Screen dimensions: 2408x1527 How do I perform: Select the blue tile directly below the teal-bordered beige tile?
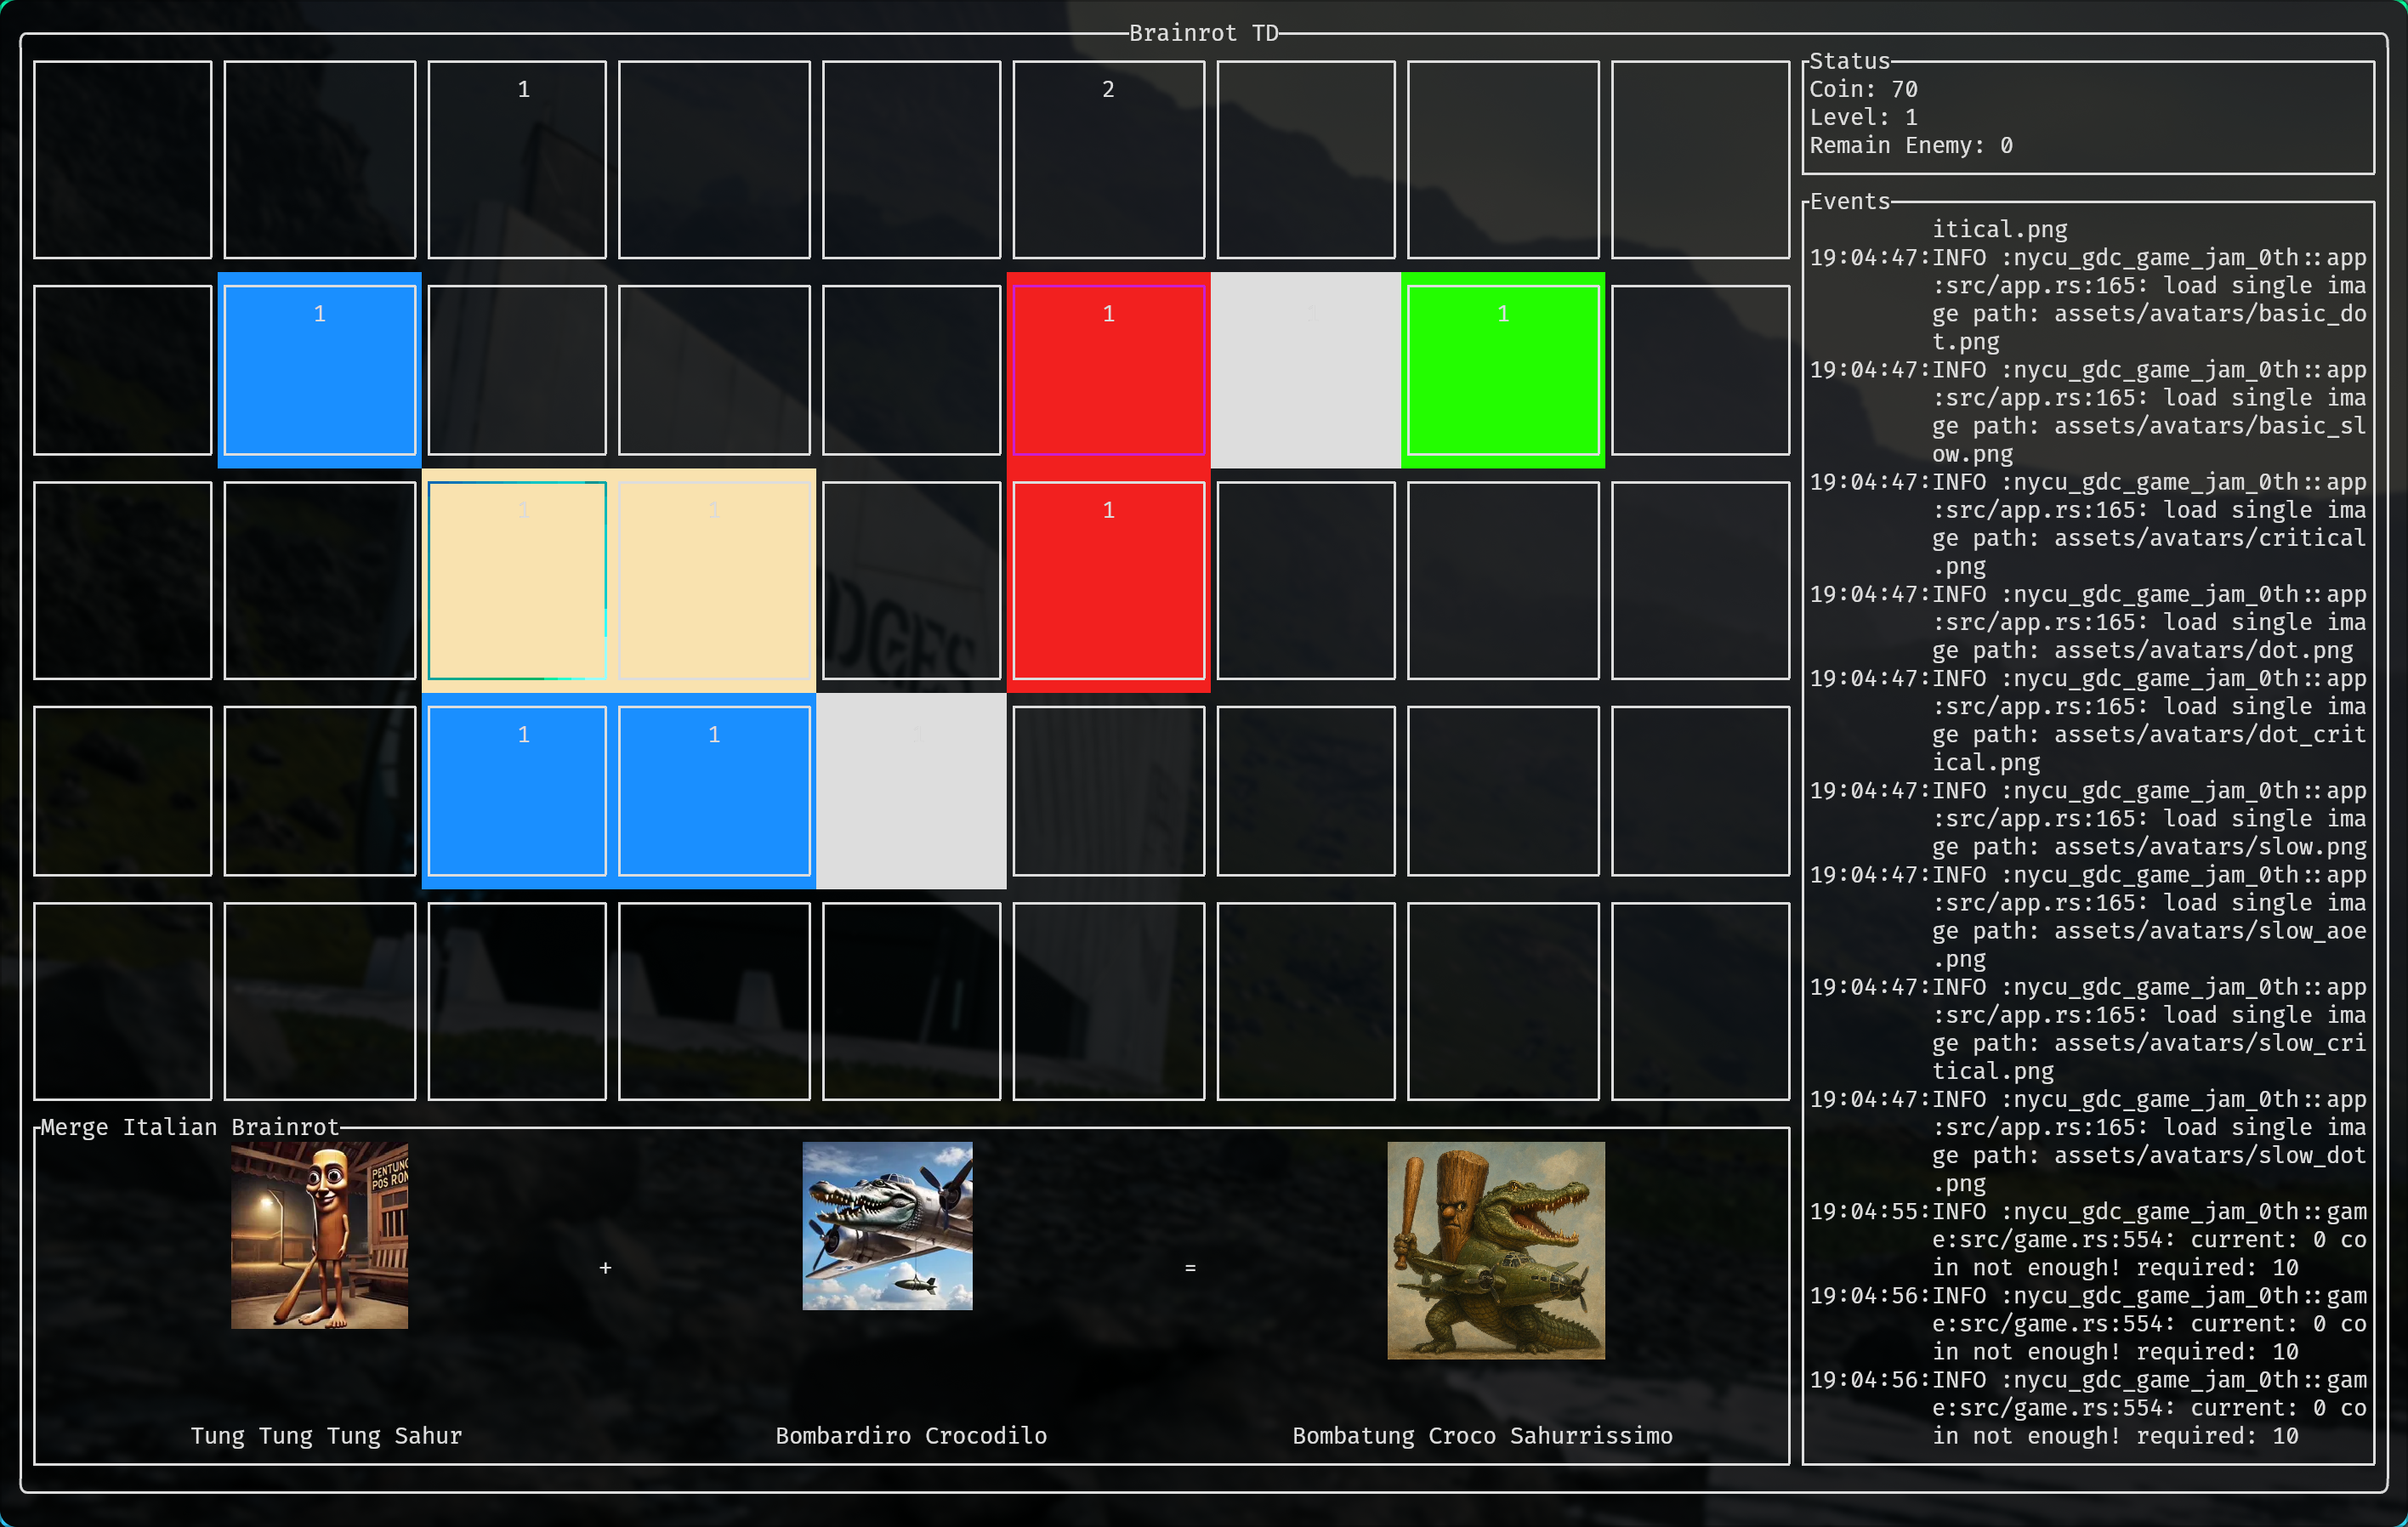tap(517, 791)
